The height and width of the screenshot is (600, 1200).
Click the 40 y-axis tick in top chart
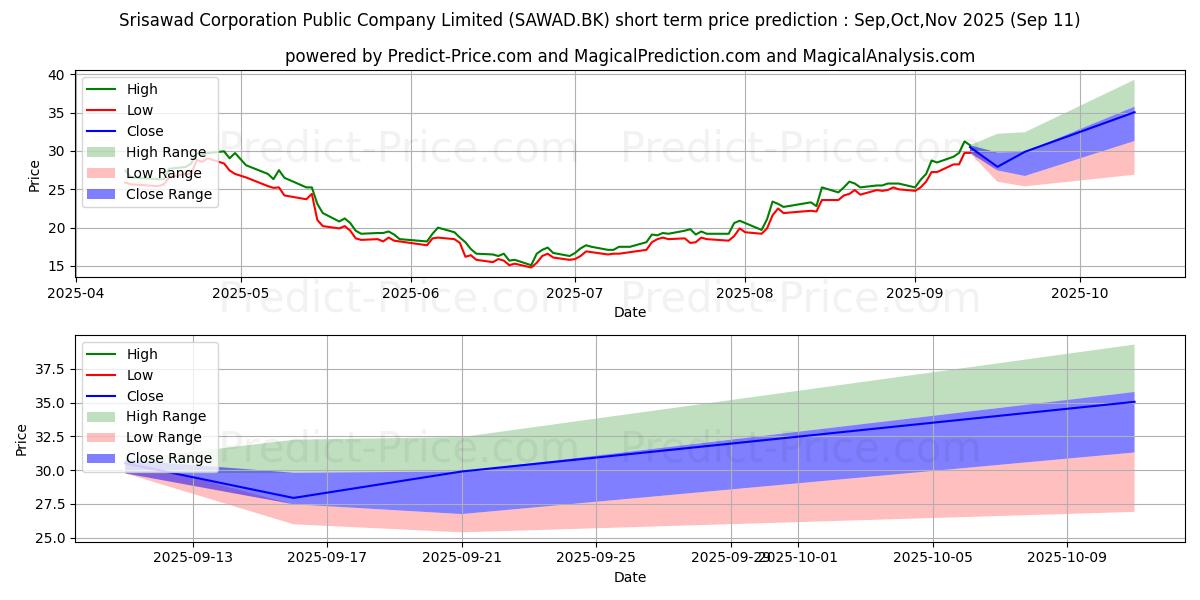56,75
